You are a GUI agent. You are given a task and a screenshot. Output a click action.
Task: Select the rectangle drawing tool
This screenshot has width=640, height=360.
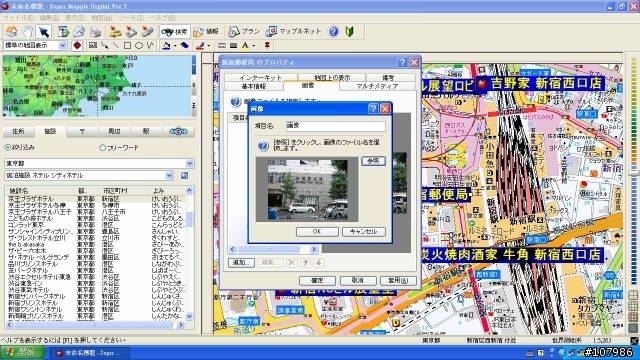127,45
